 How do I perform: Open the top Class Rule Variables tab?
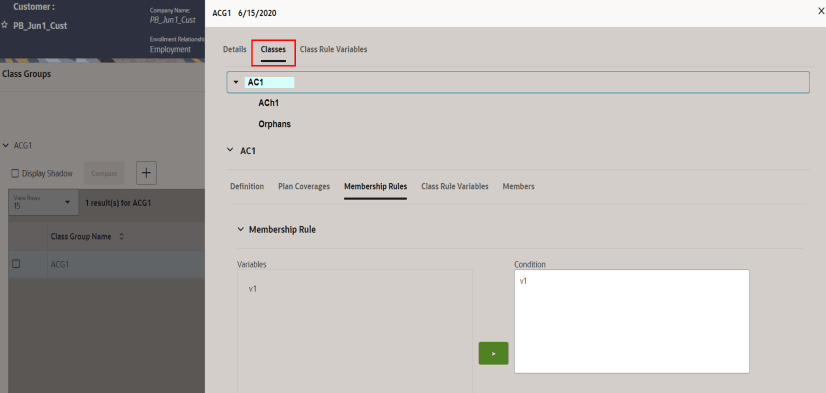tap(333, 50)
